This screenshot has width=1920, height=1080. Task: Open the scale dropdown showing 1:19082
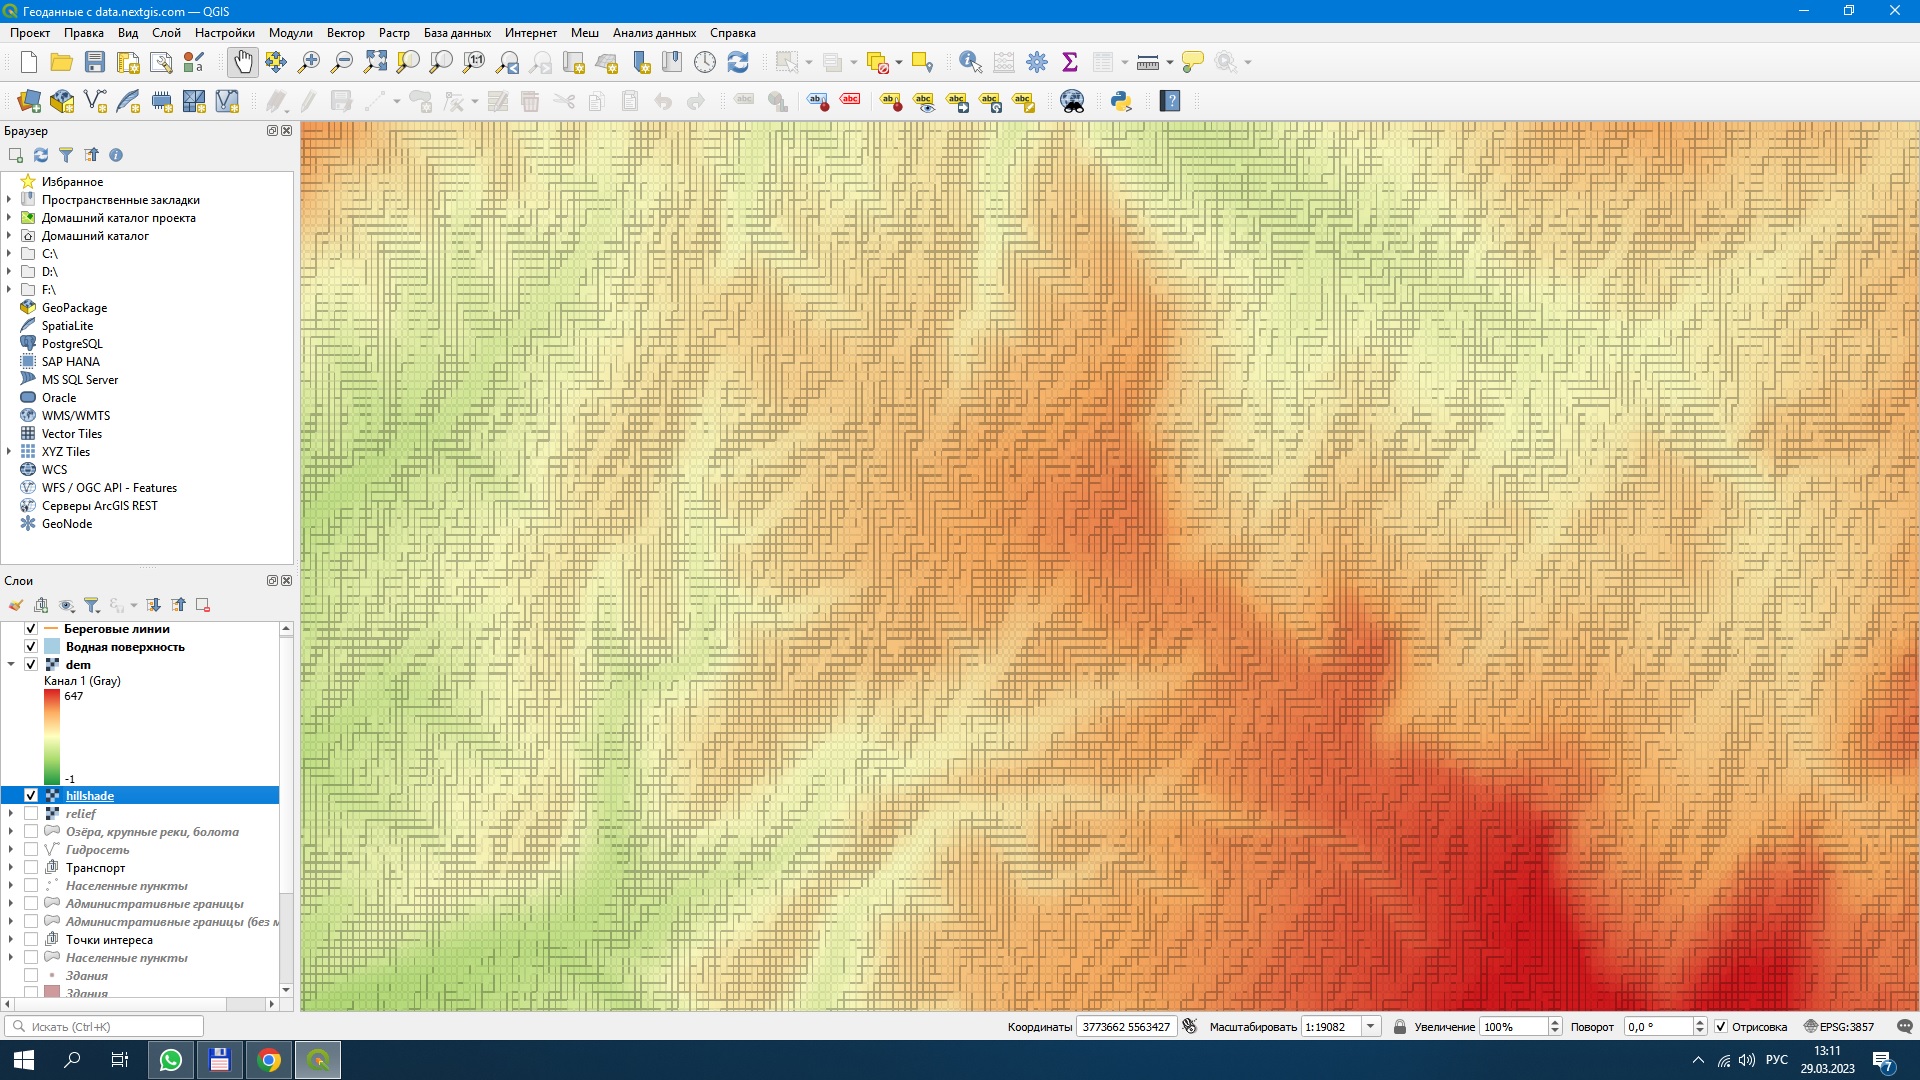(x=1372, y=1026)
